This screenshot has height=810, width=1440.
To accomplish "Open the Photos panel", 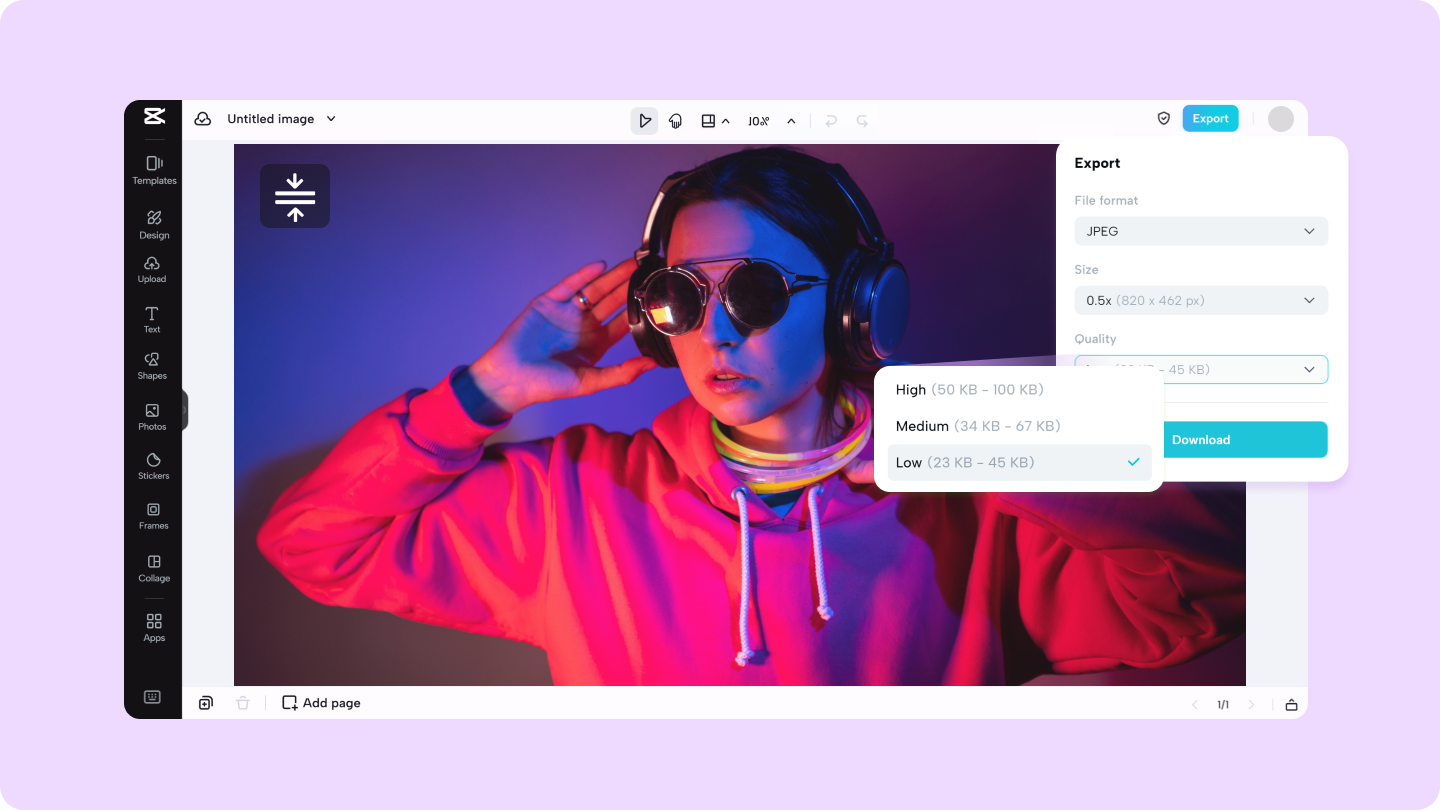I will click(152, 416).
